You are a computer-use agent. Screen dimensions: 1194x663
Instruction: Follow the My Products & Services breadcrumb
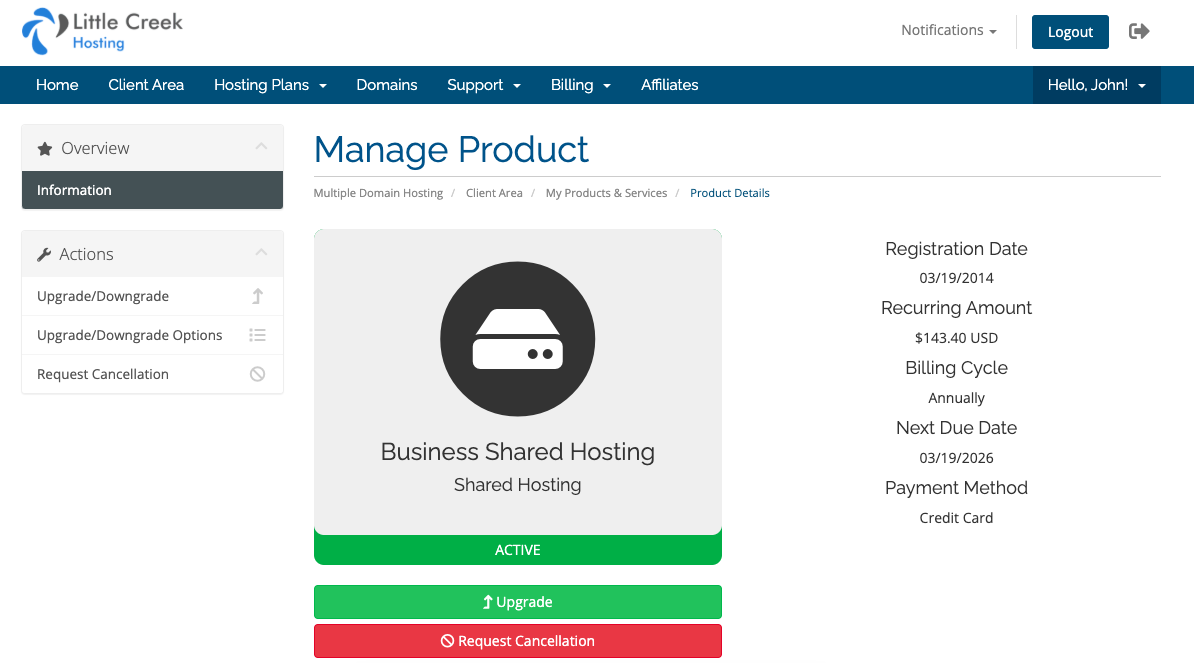[606, 193]
